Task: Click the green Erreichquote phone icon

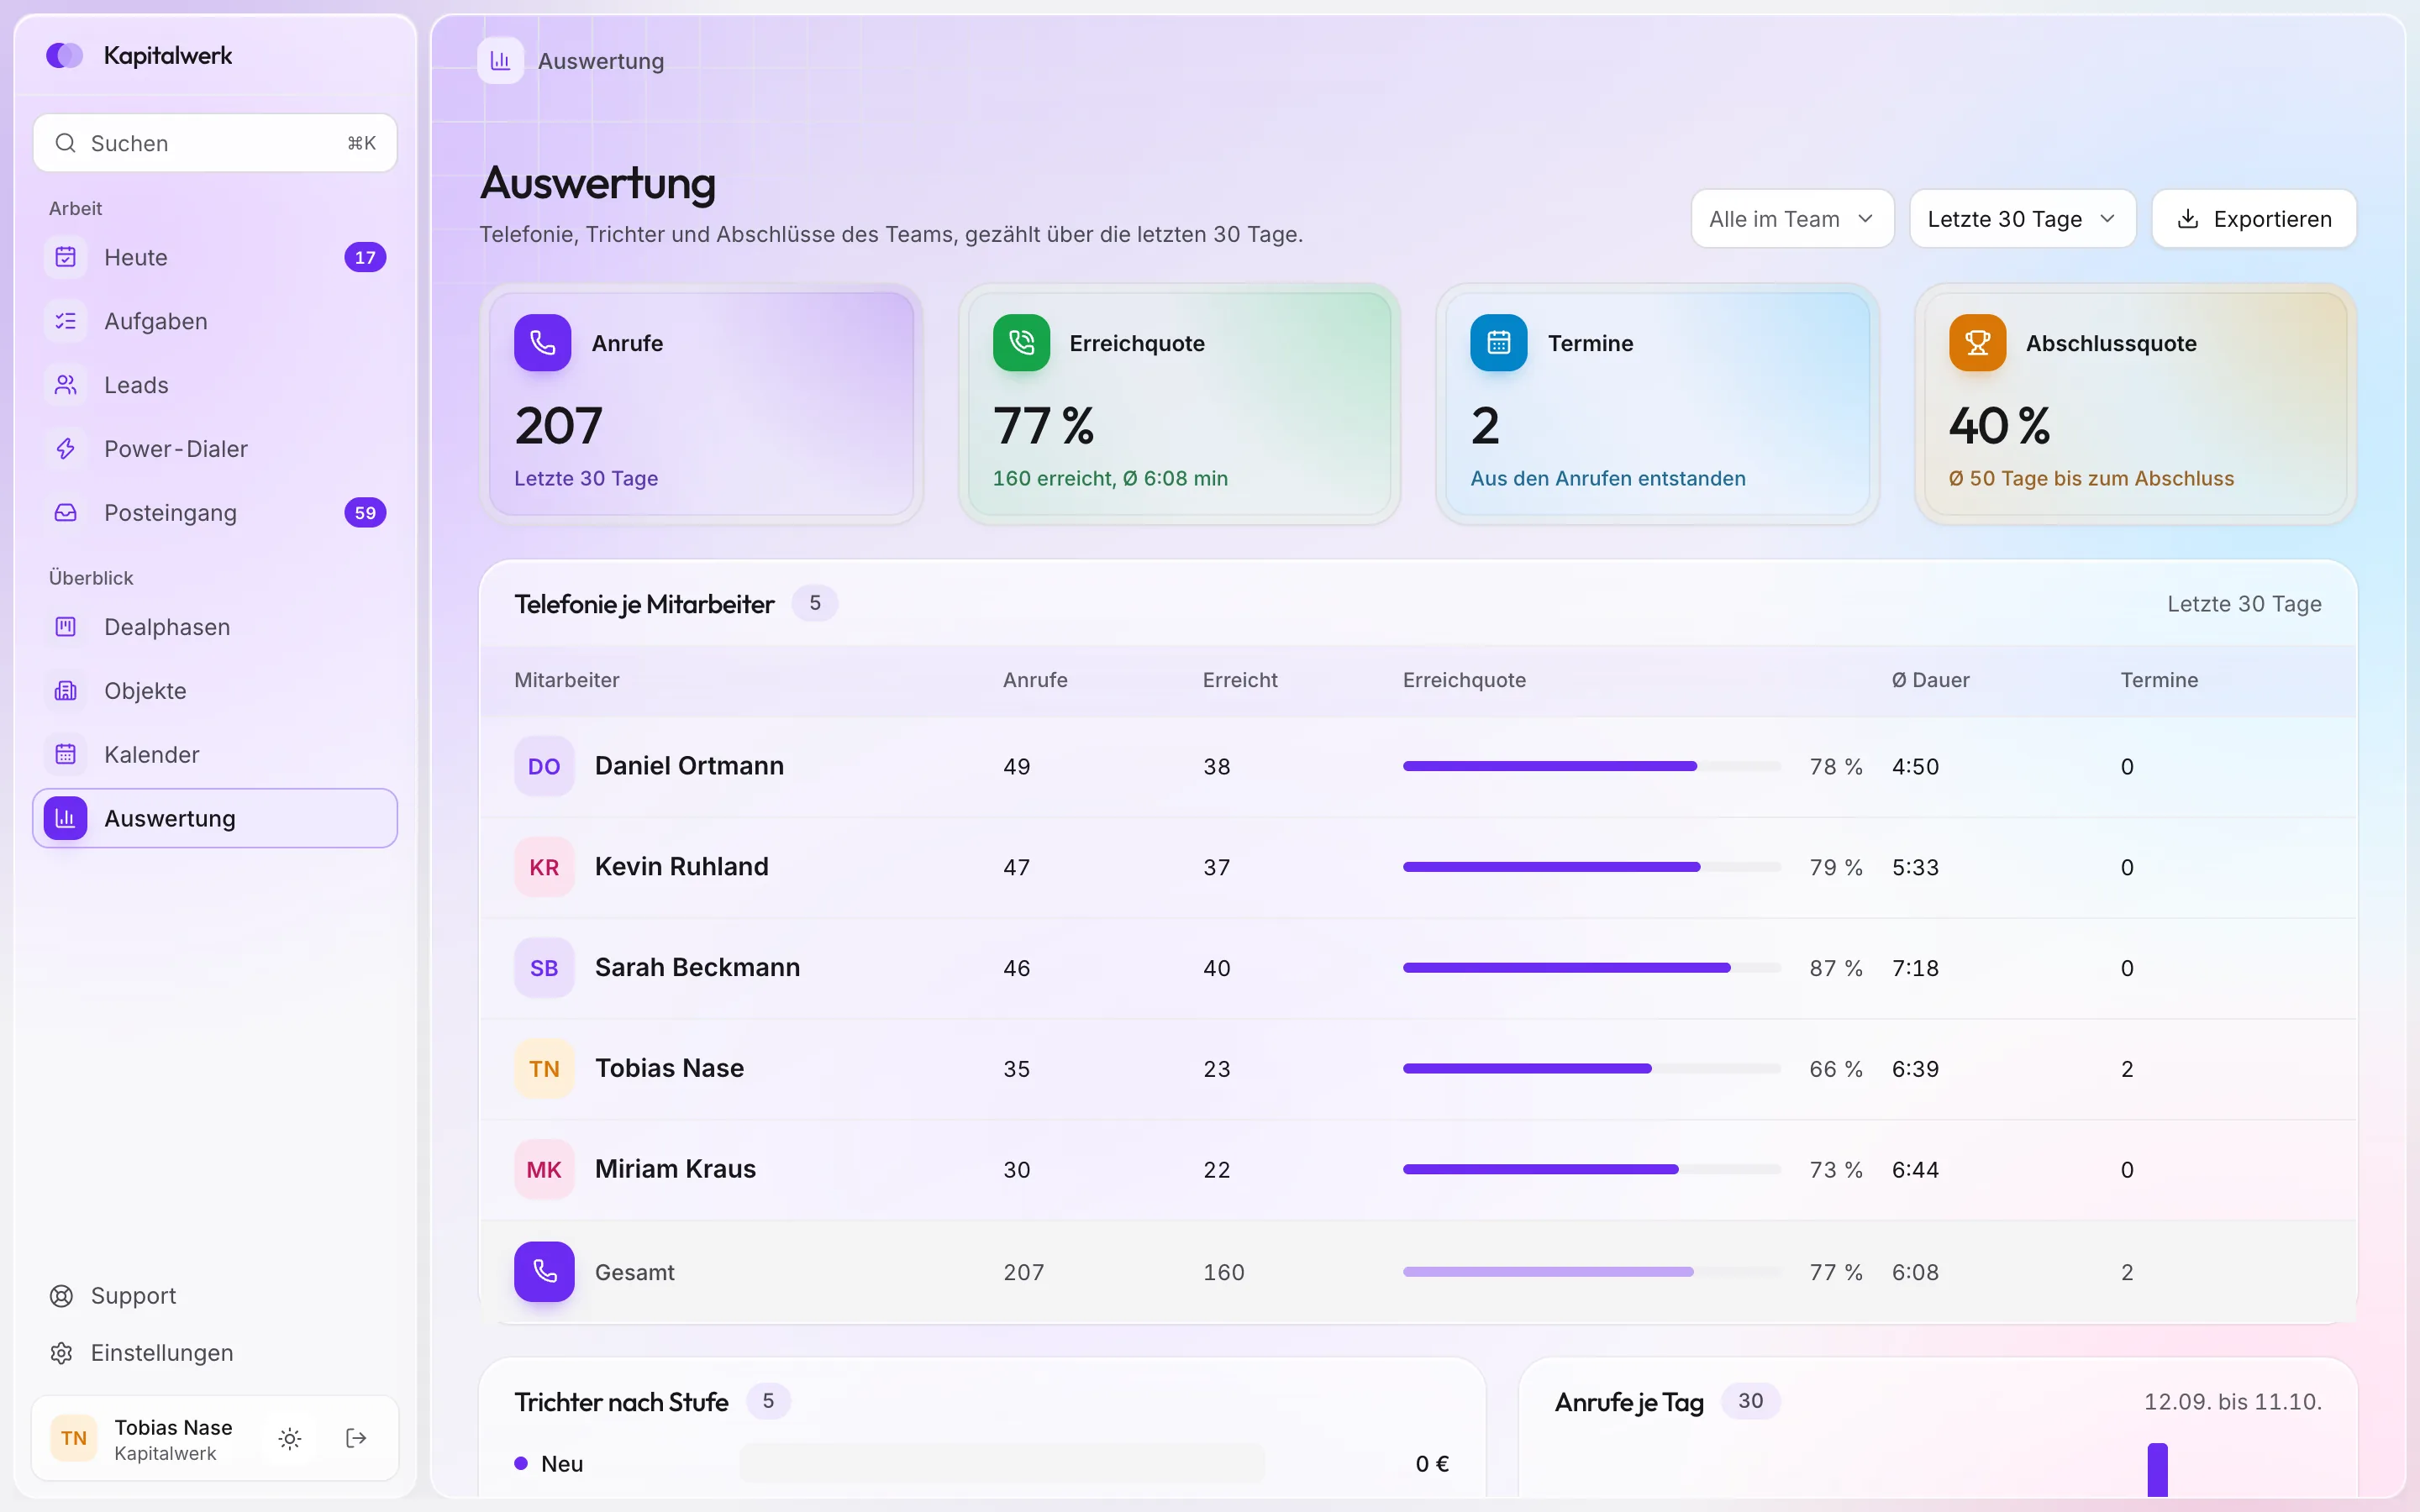Action: 1021,343
